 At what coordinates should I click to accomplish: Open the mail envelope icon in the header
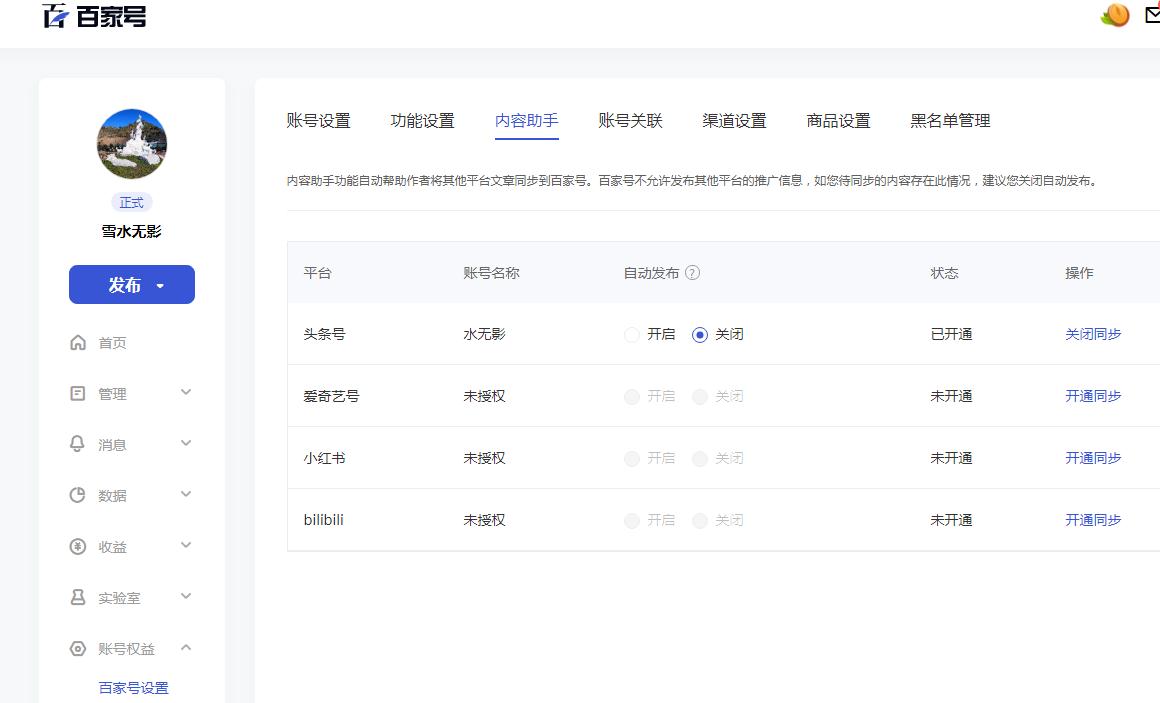point(1153,15)
